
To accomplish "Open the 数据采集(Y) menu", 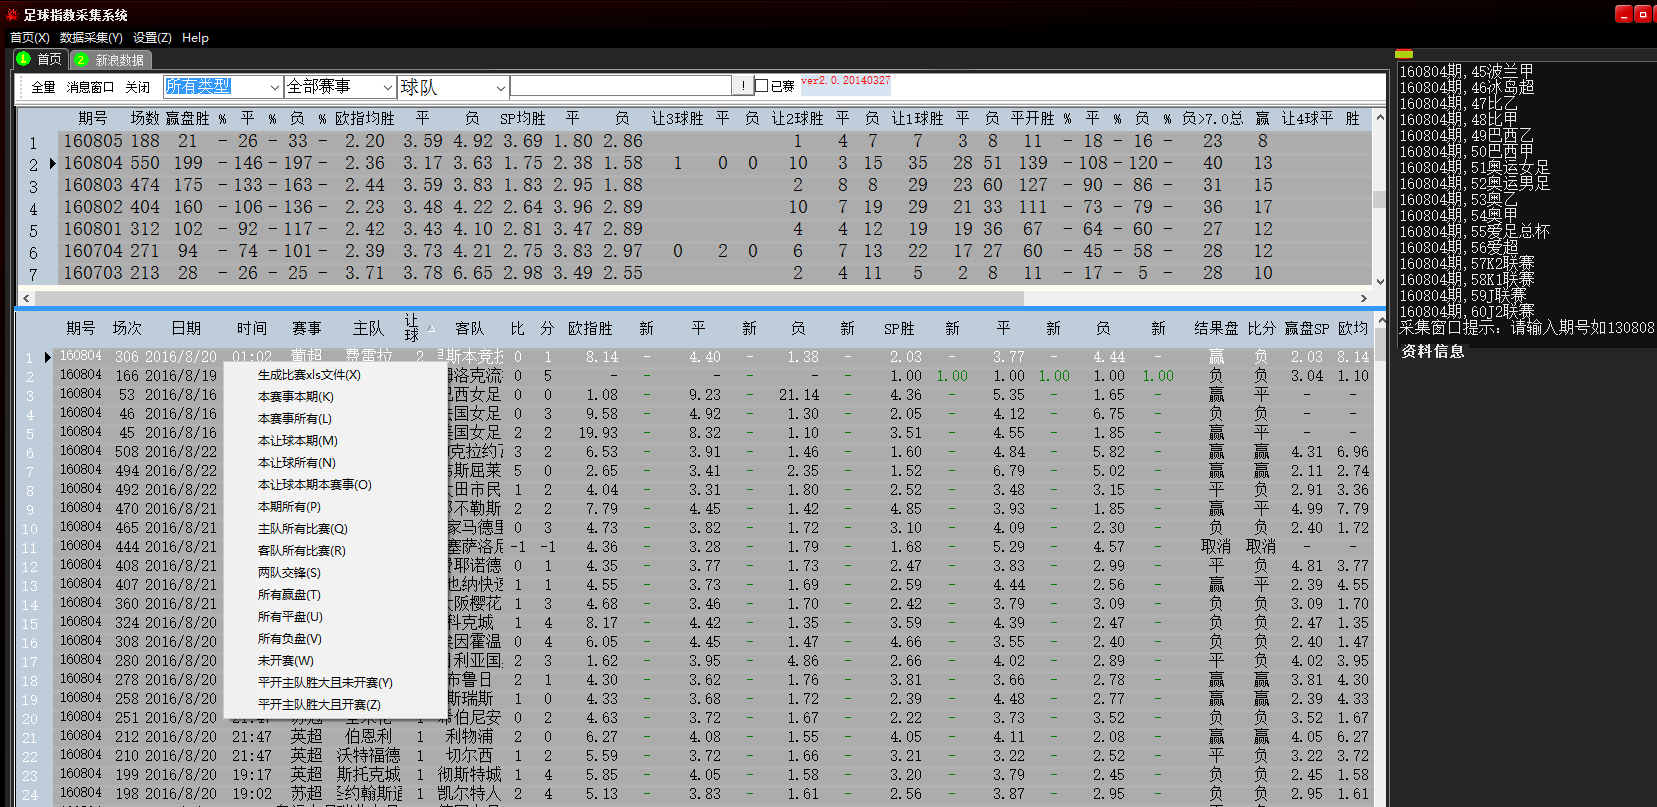I will click(91, 38).
